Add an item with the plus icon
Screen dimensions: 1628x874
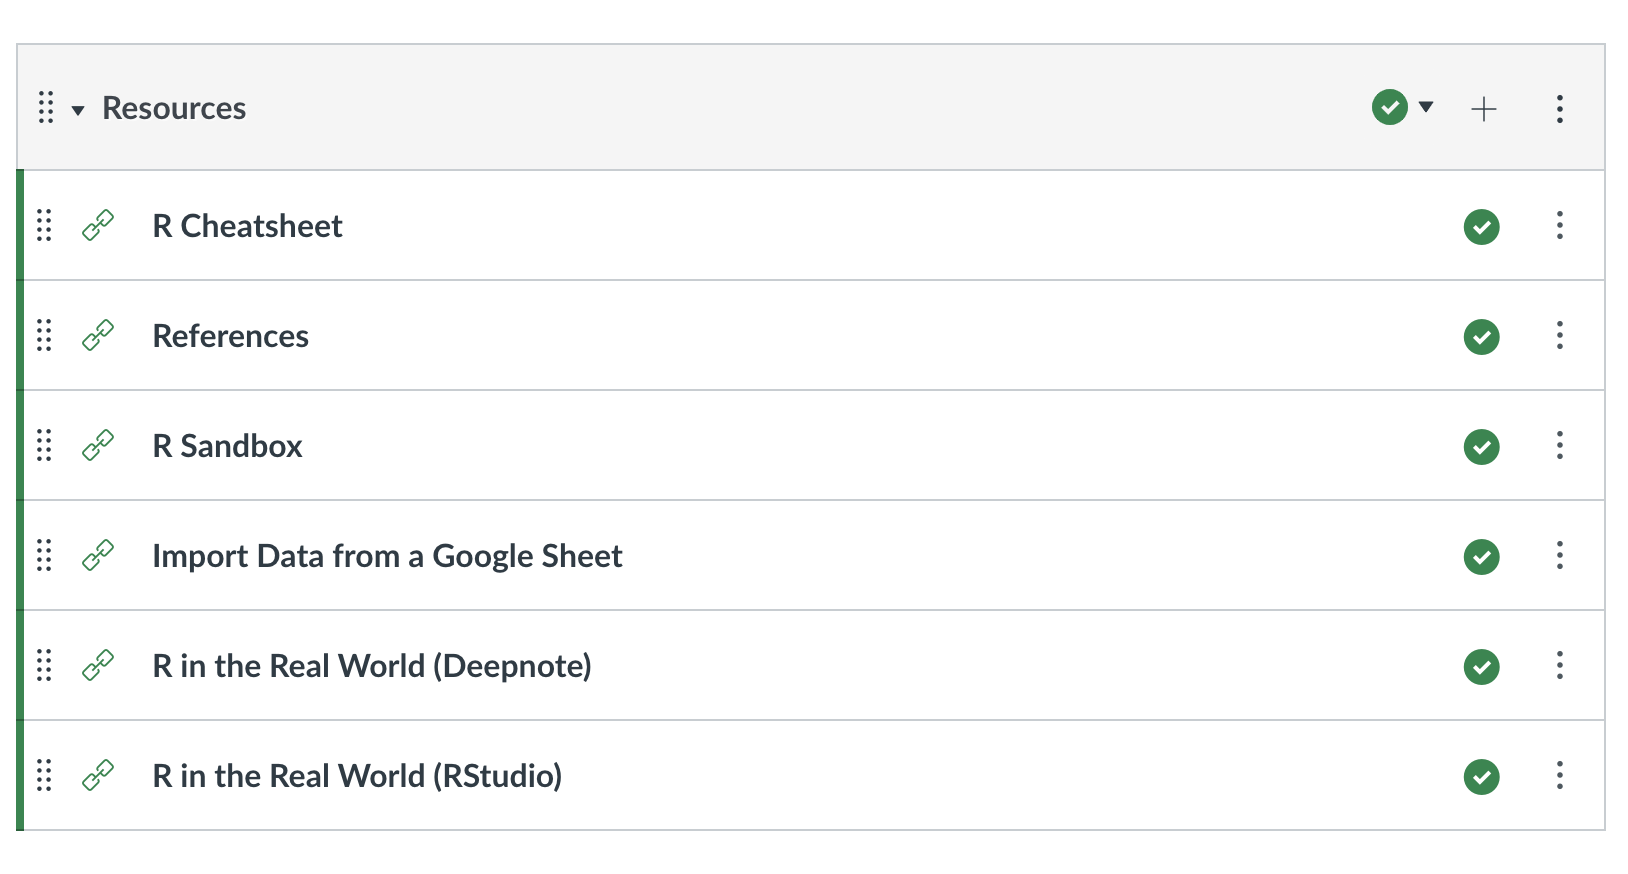click(1484, 108)
